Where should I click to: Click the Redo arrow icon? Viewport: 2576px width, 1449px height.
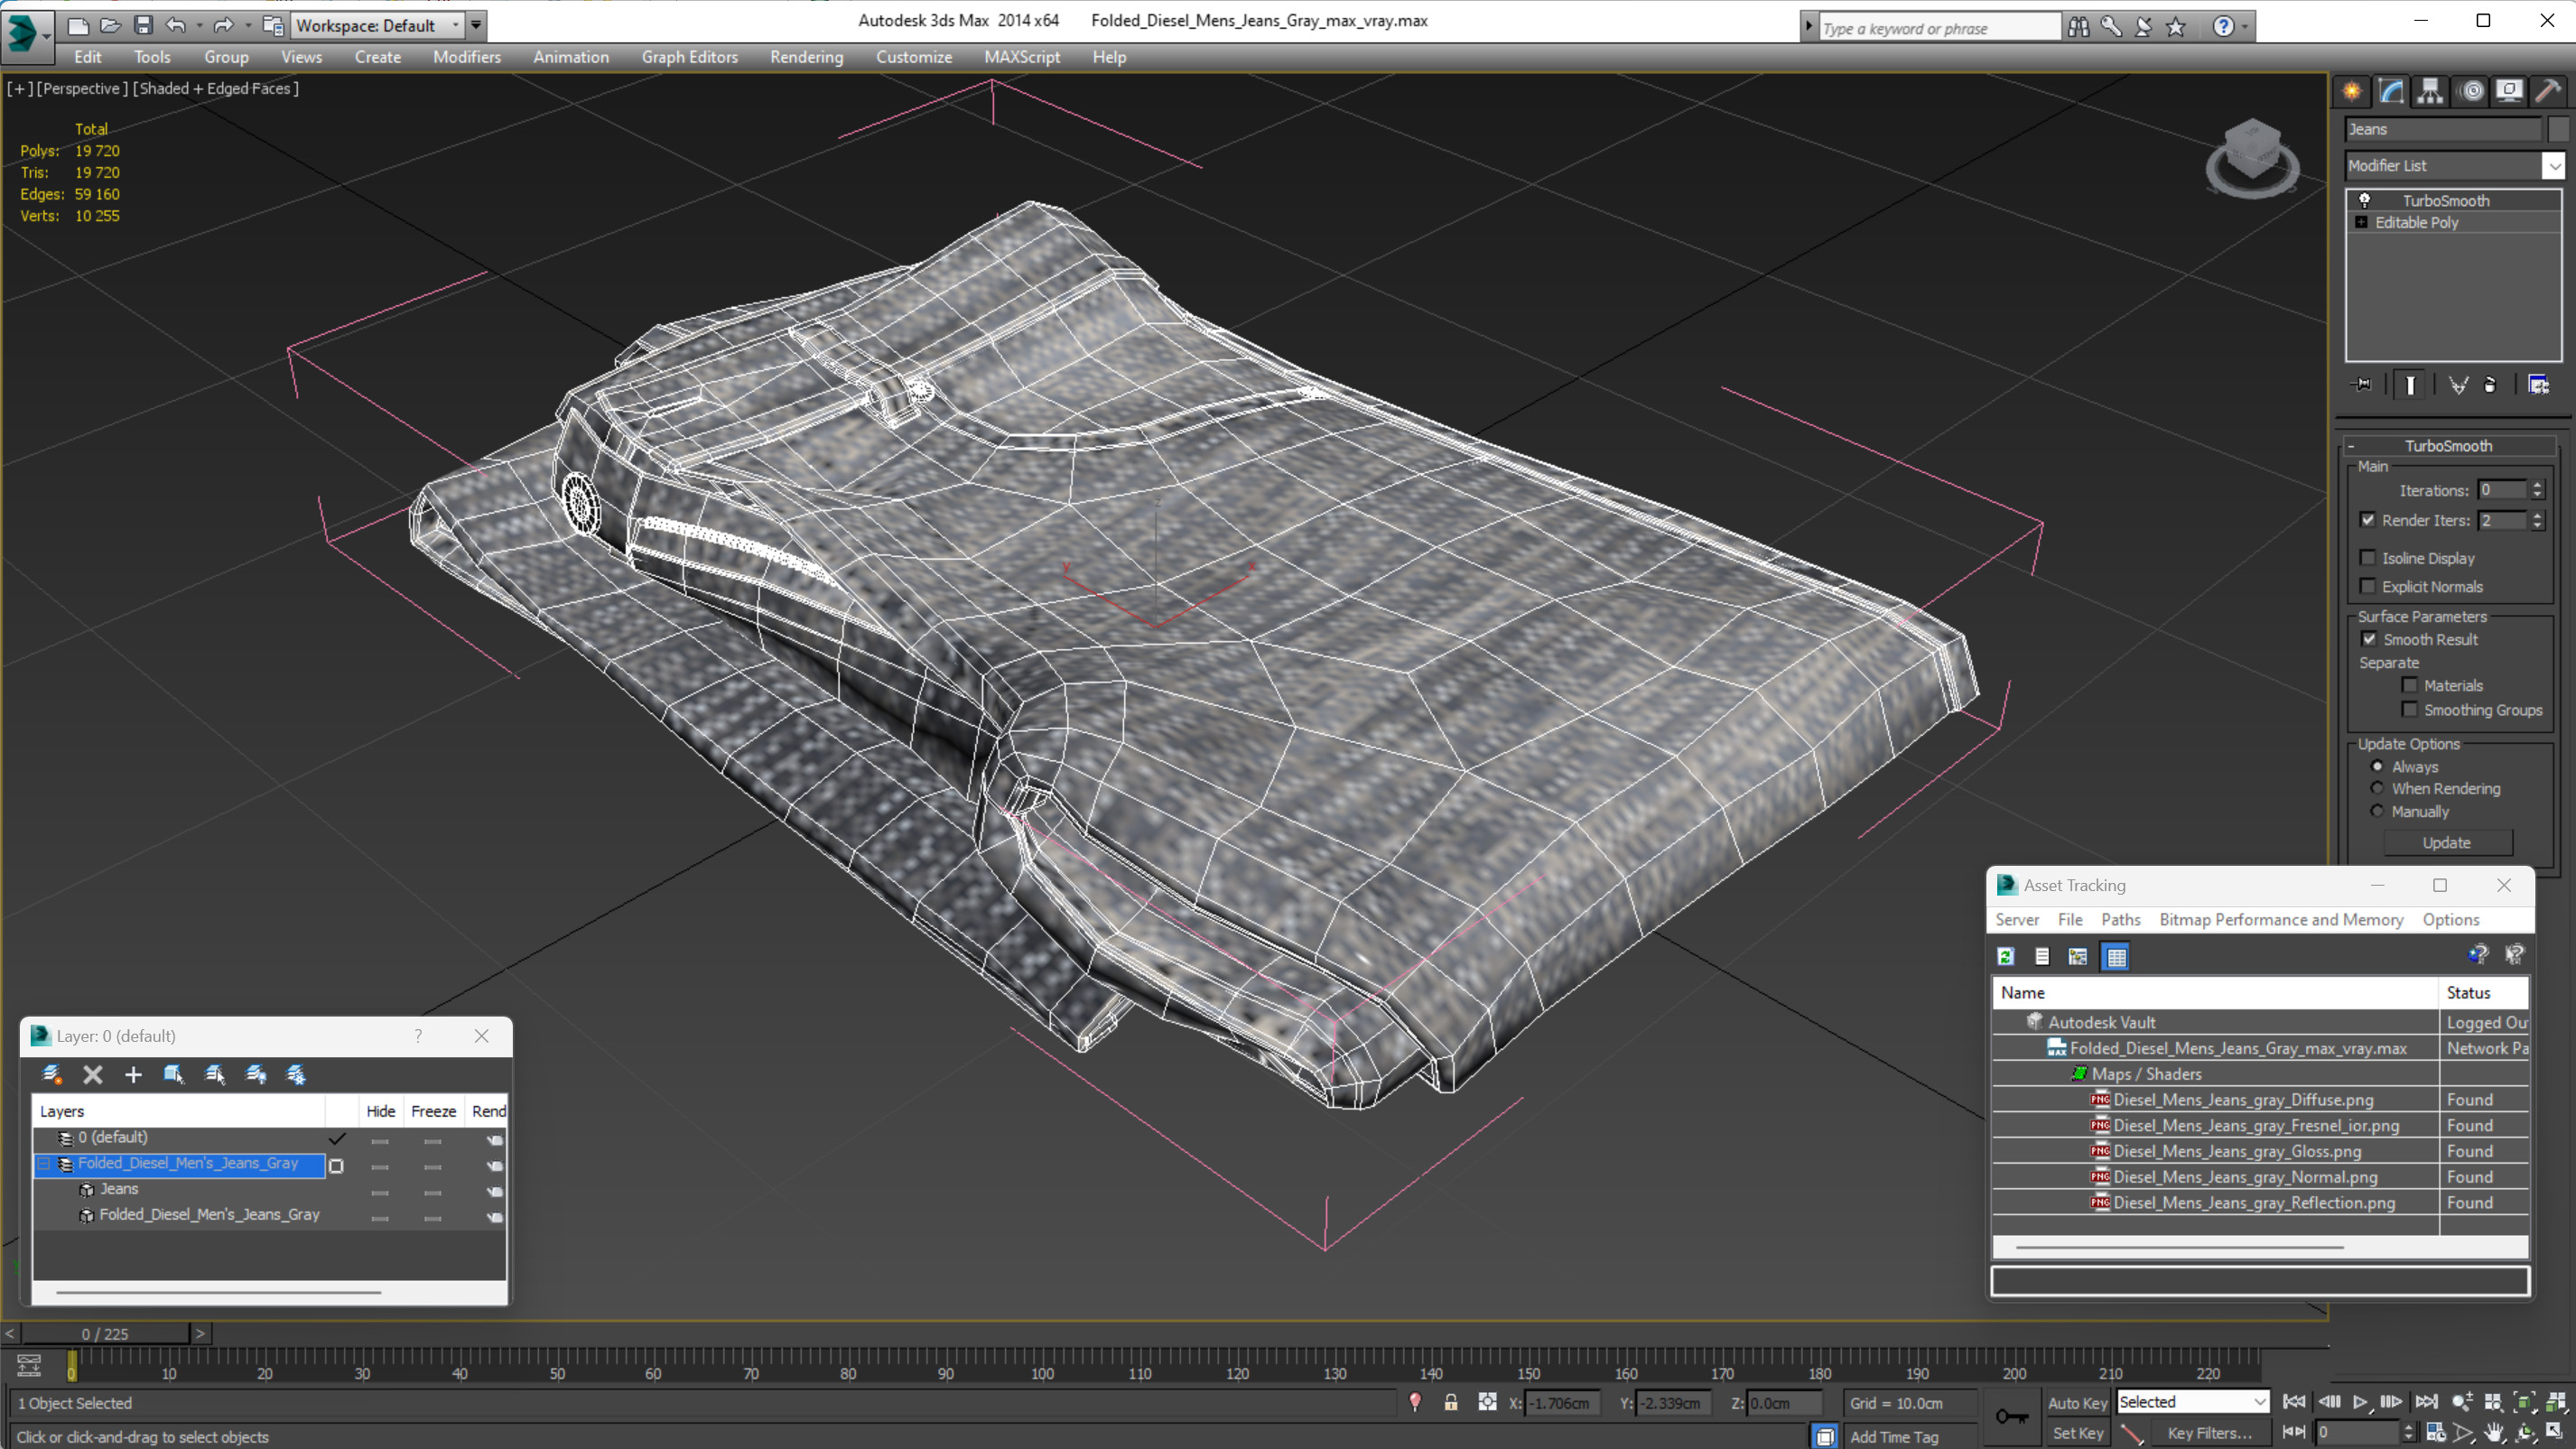pos(223,25)
